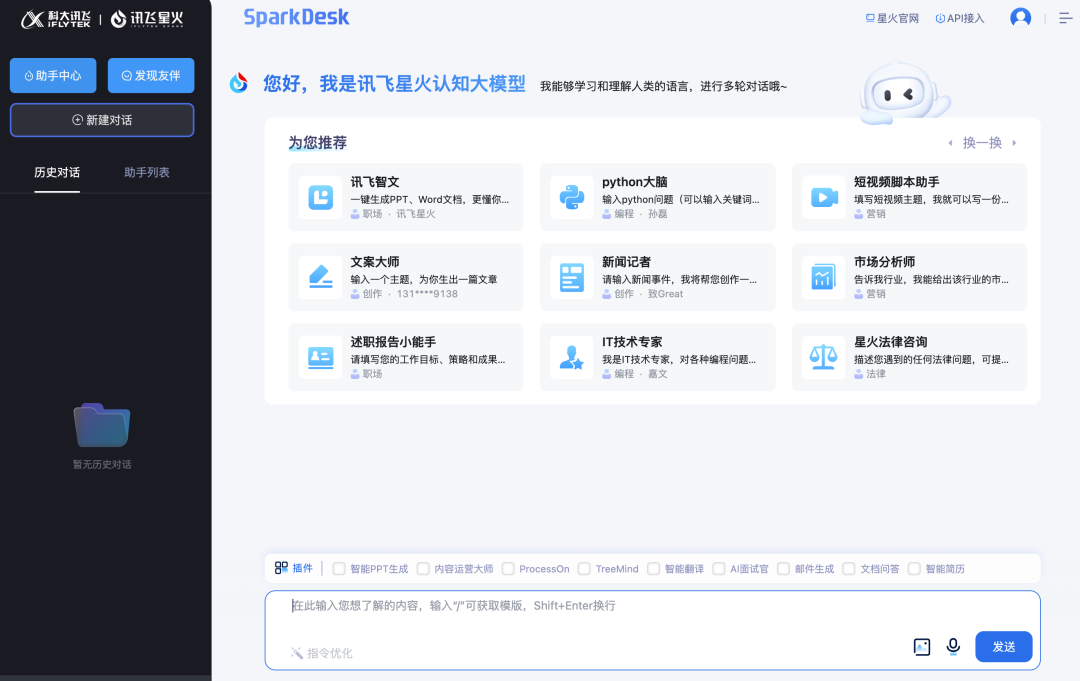Switch to the 助手列表 tab
Screen dimensions: 1080x681
[x=147, y=172]
